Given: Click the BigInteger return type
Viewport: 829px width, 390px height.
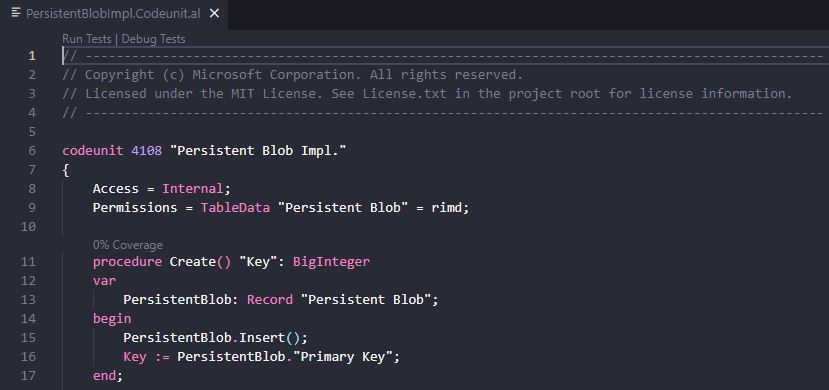Looking at the screenshot, I should click(x=331, y=262).
